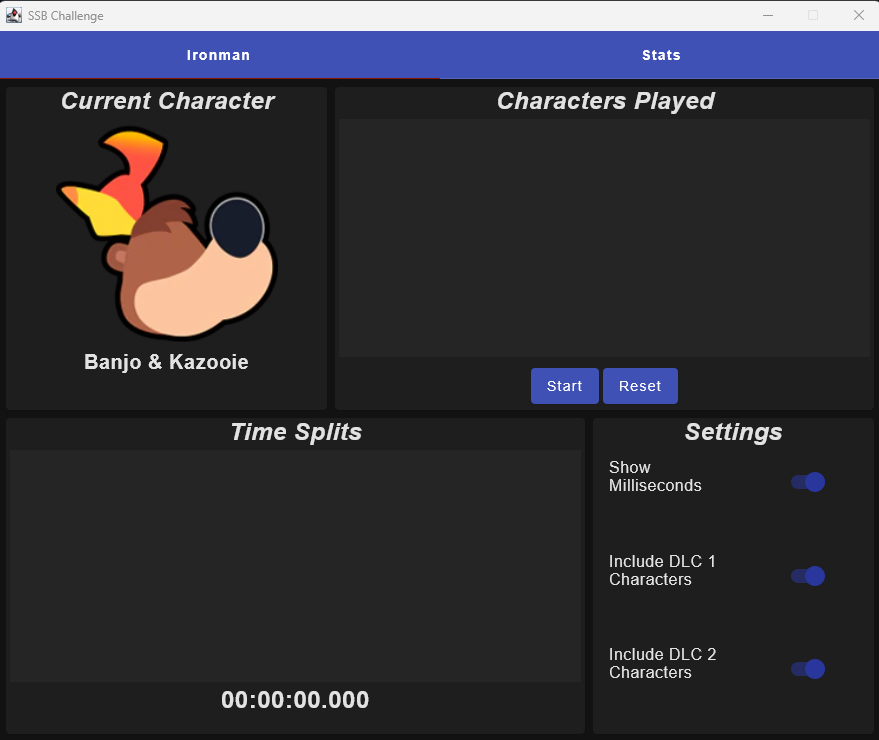Click the Time Splits heading

click(x=296, y=432)
